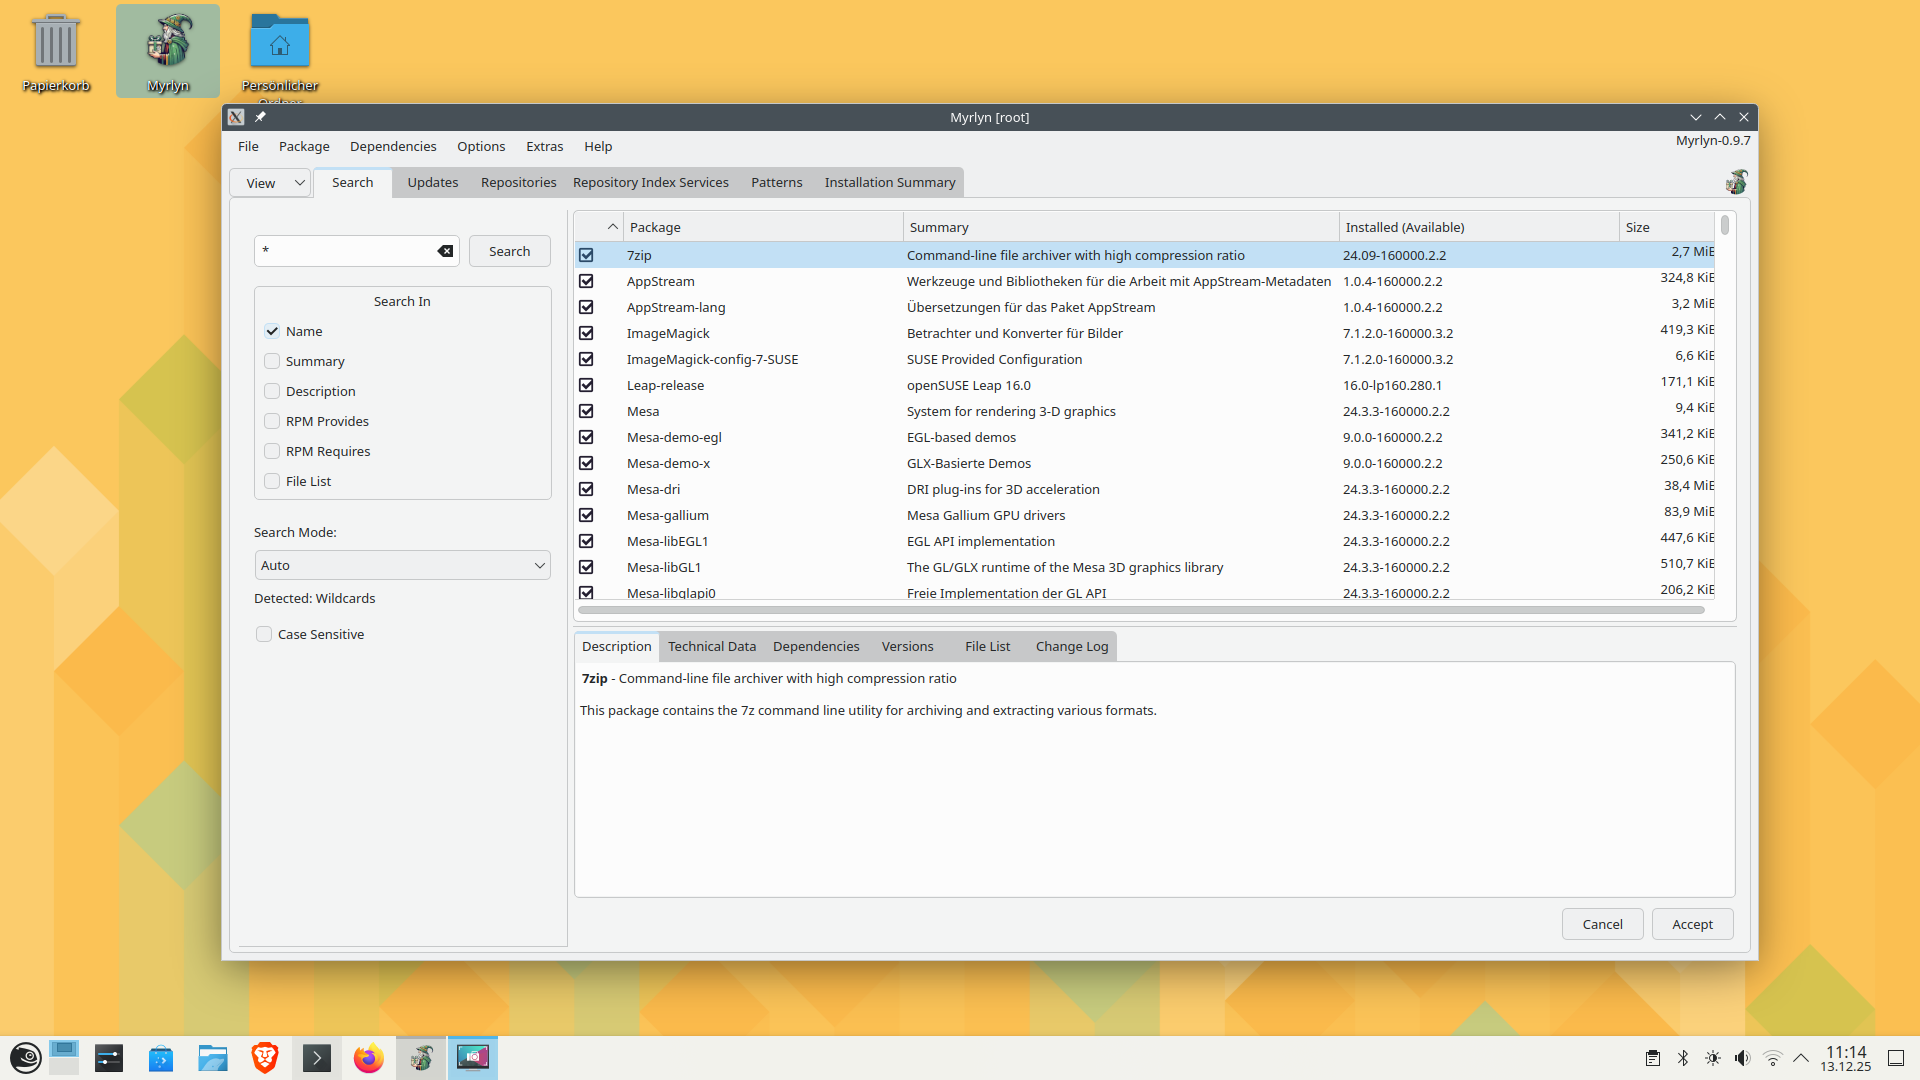Image resolution: width=1920 pixels, height=1080 pixels.
Task: Switch to the Repositories tab
Action: point(518,182)
